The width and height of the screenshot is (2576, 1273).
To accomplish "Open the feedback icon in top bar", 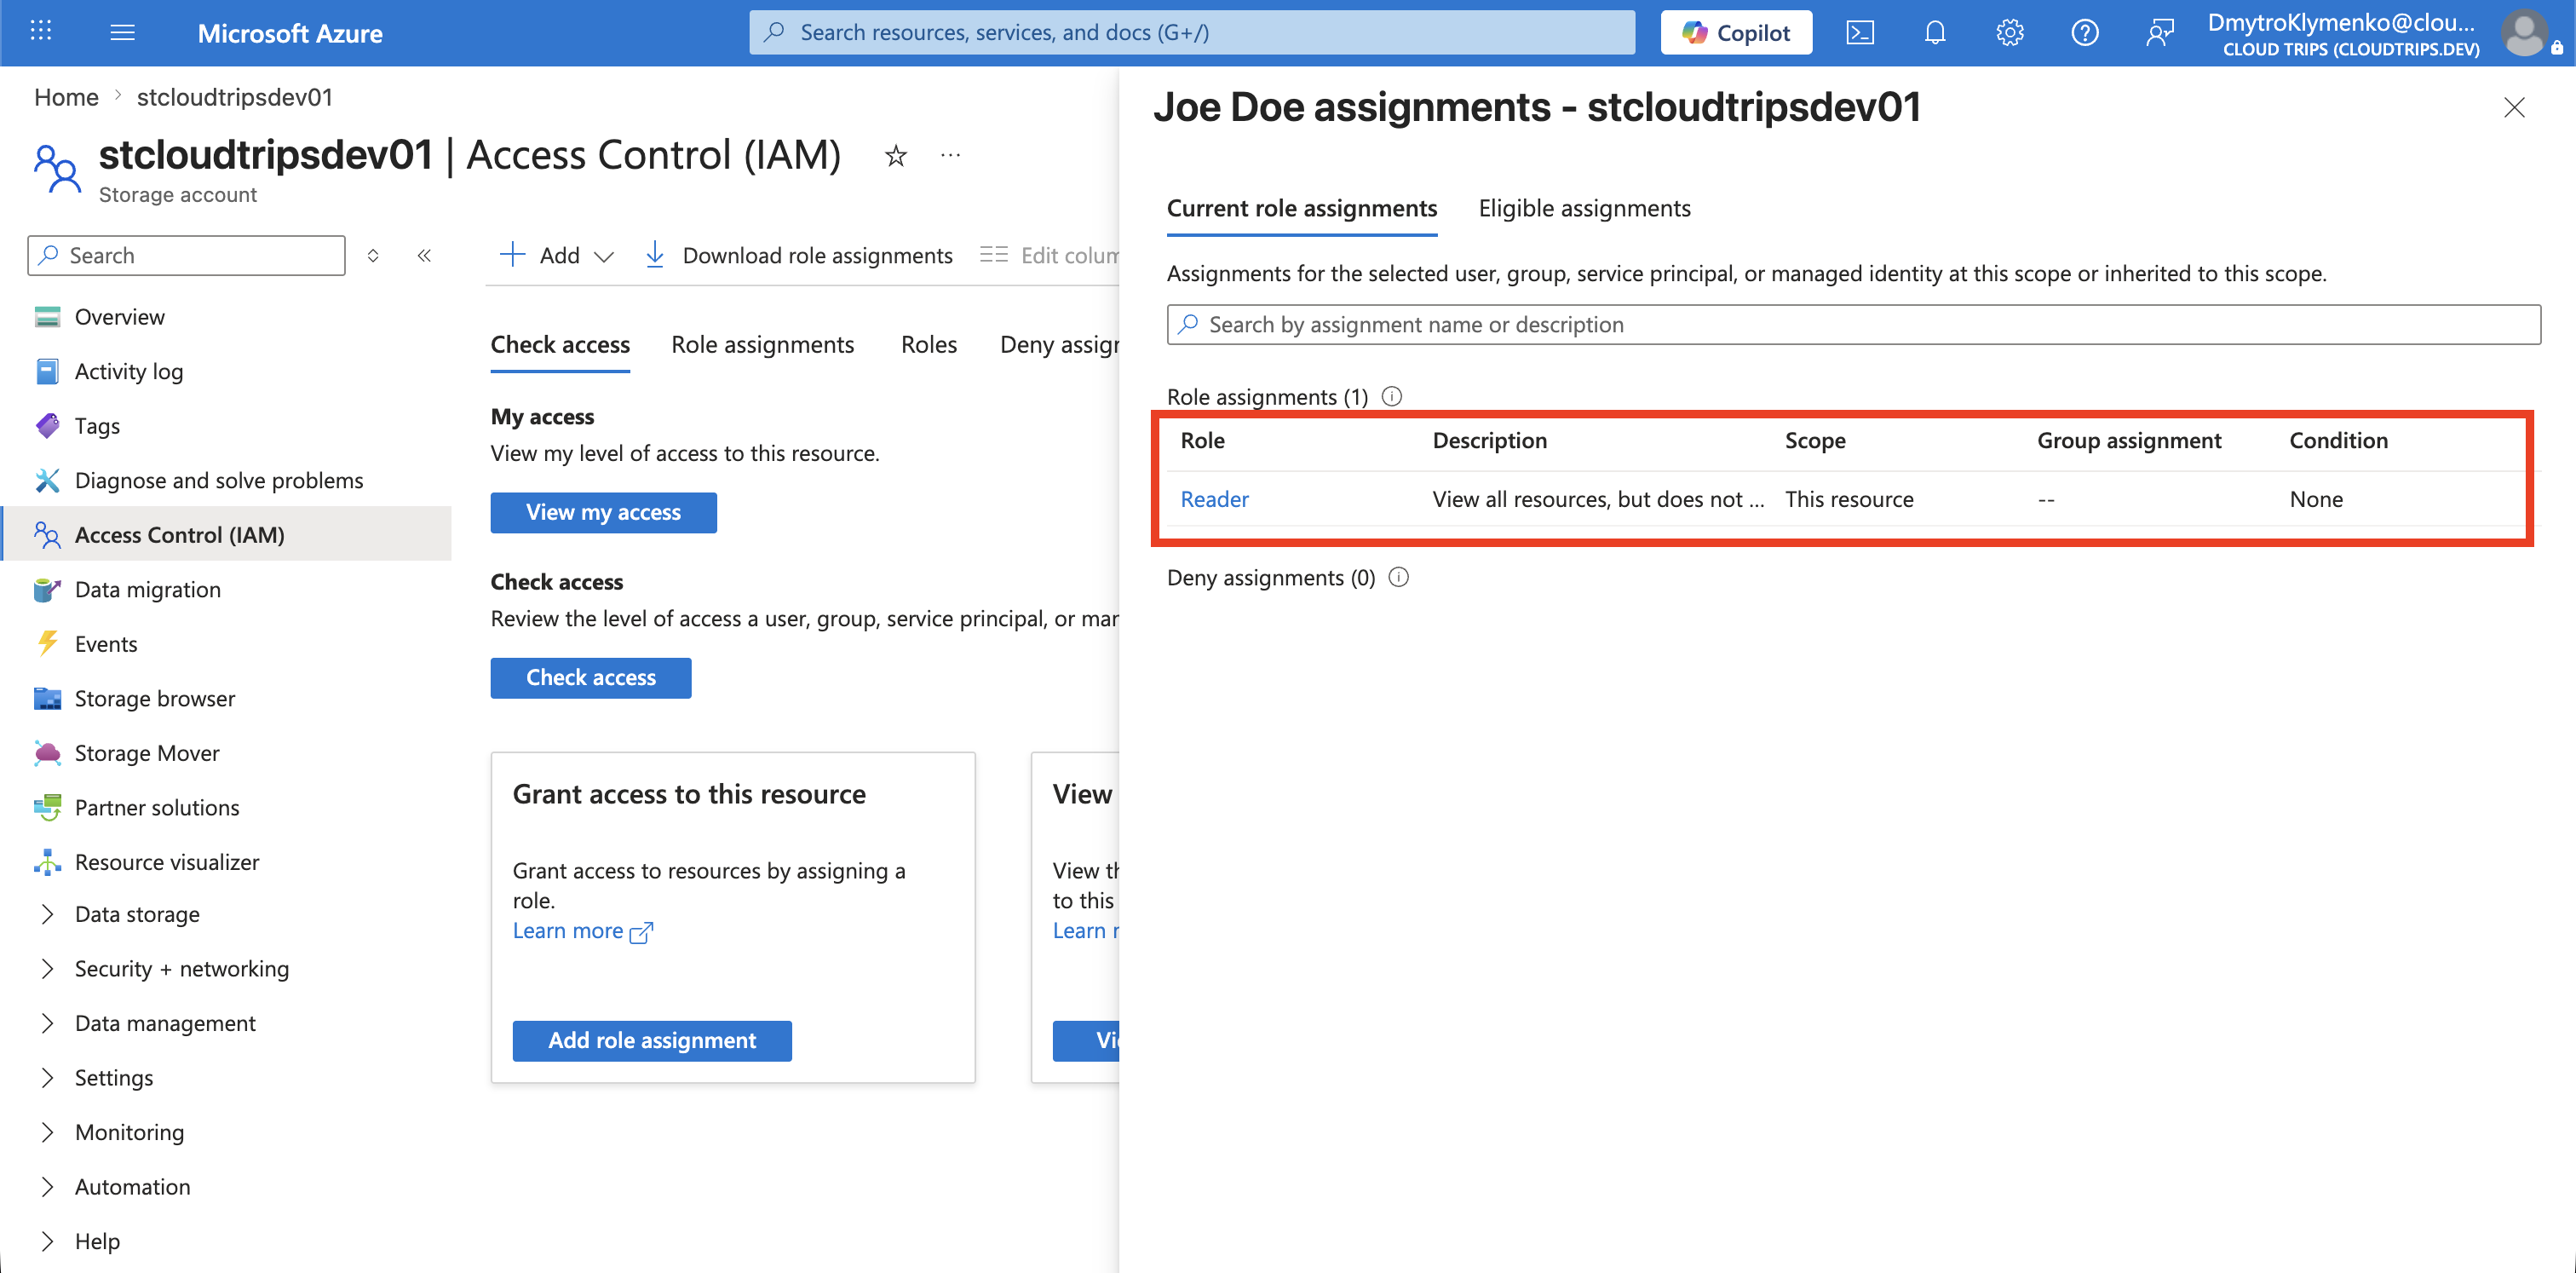I will [x=2160, y=33].
